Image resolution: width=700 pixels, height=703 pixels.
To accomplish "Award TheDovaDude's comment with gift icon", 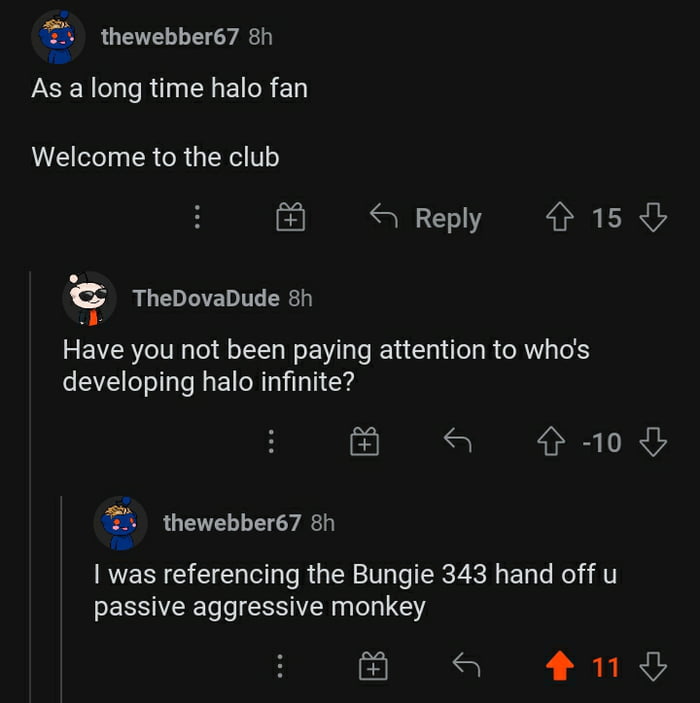I will (x=364, y=442).
